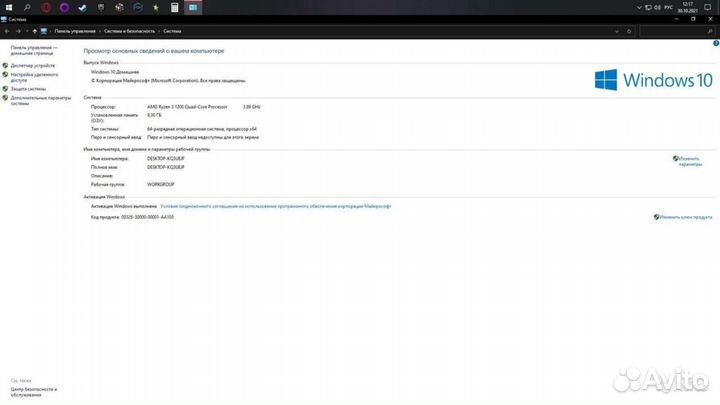720x405 pixels.
Task: Open Центр безопасности и обслуживания link
Action: coord(34,392)
